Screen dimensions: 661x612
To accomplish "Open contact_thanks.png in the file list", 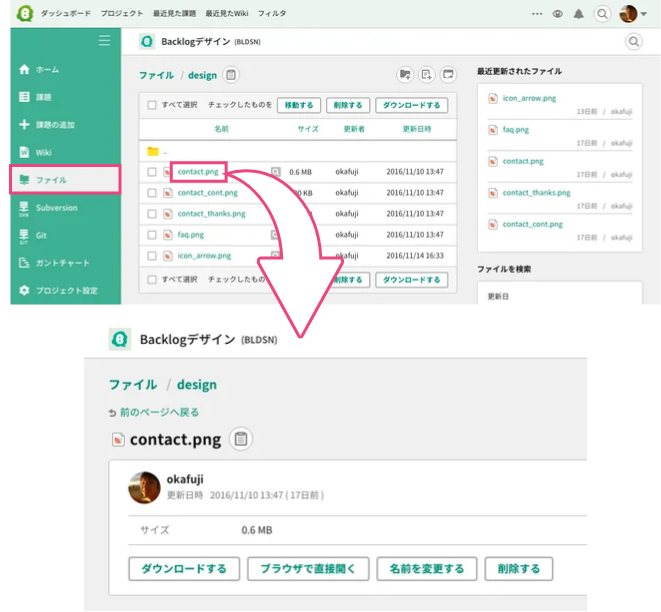I will (x=211, y=214).
